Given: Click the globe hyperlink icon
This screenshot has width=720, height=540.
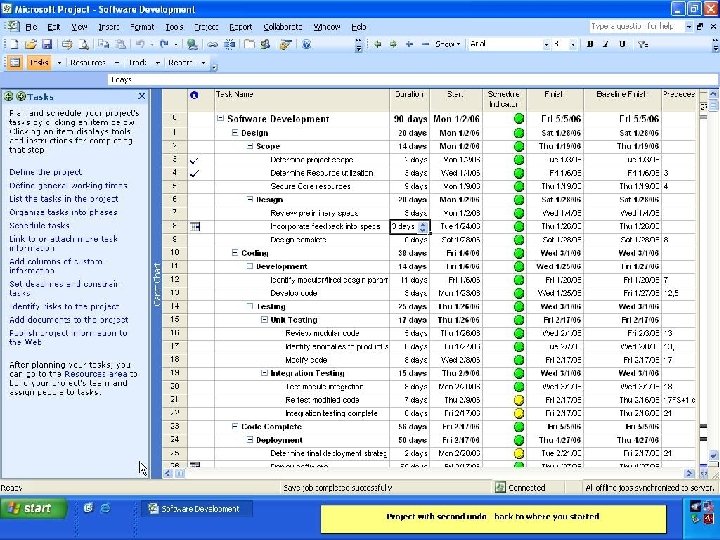Looking at the screenshot, I should pyautogui.click(x=192, y=45).
